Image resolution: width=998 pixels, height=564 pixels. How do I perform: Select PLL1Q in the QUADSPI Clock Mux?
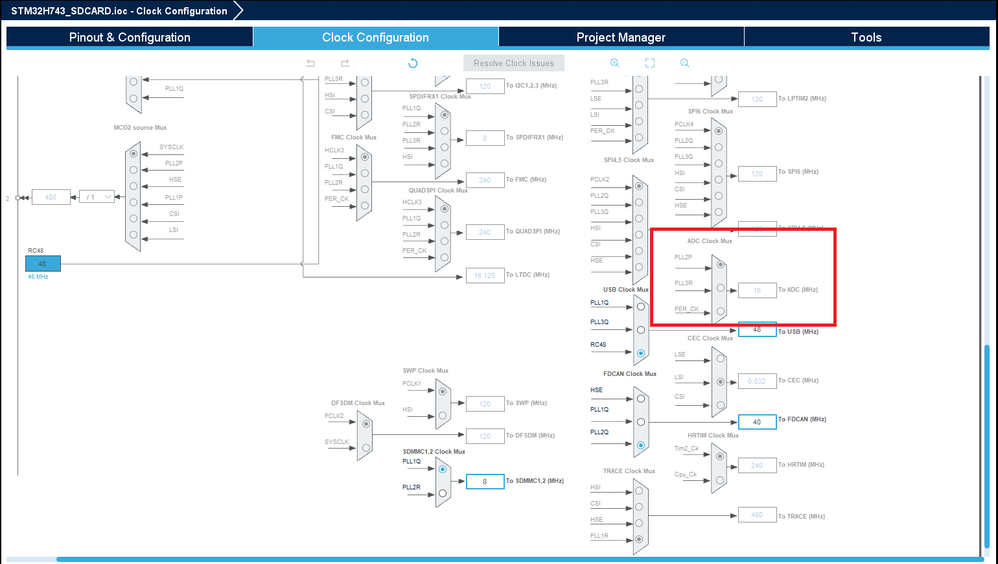(x=444, y=225)
